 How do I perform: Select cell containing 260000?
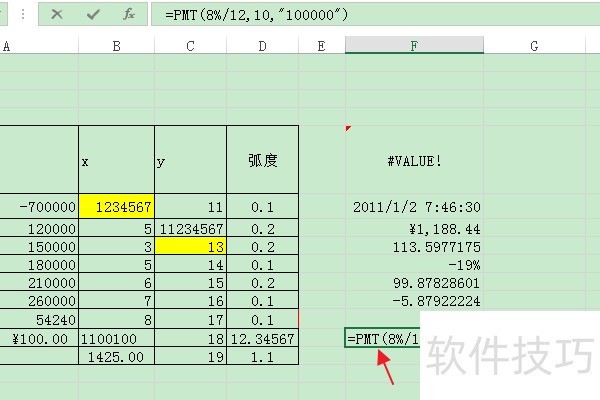click(39, 300)
